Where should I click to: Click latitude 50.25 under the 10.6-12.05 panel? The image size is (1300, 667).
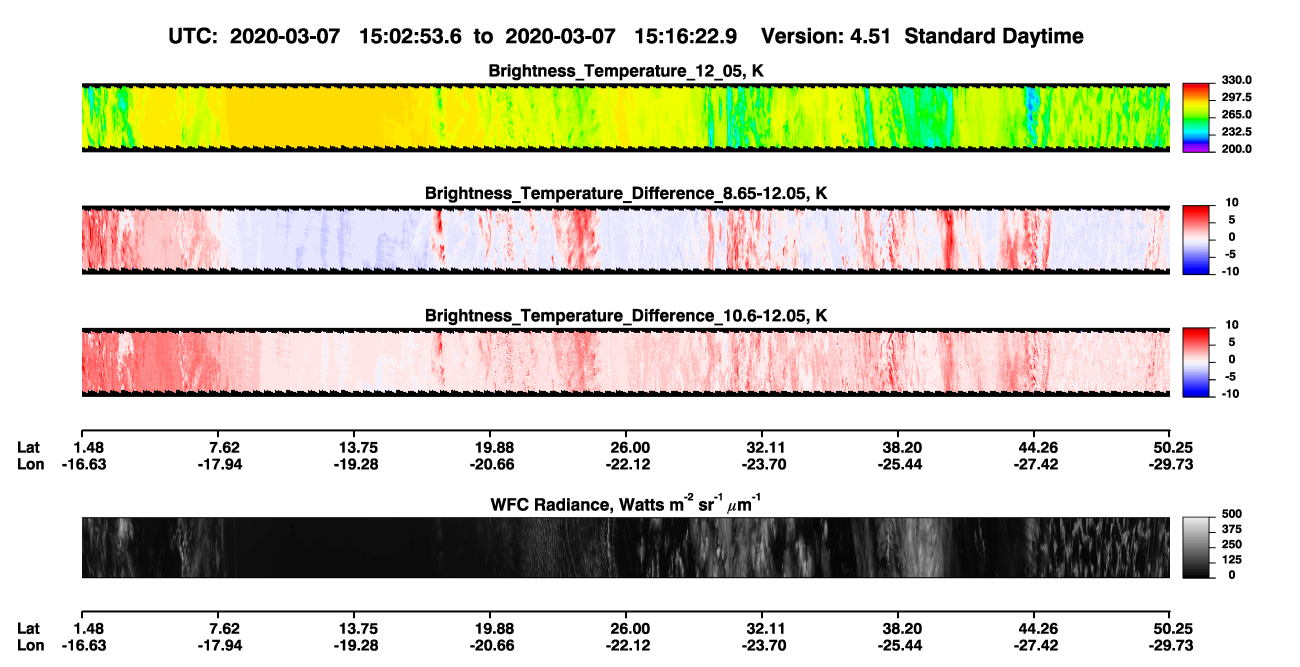click(1170, 447)
